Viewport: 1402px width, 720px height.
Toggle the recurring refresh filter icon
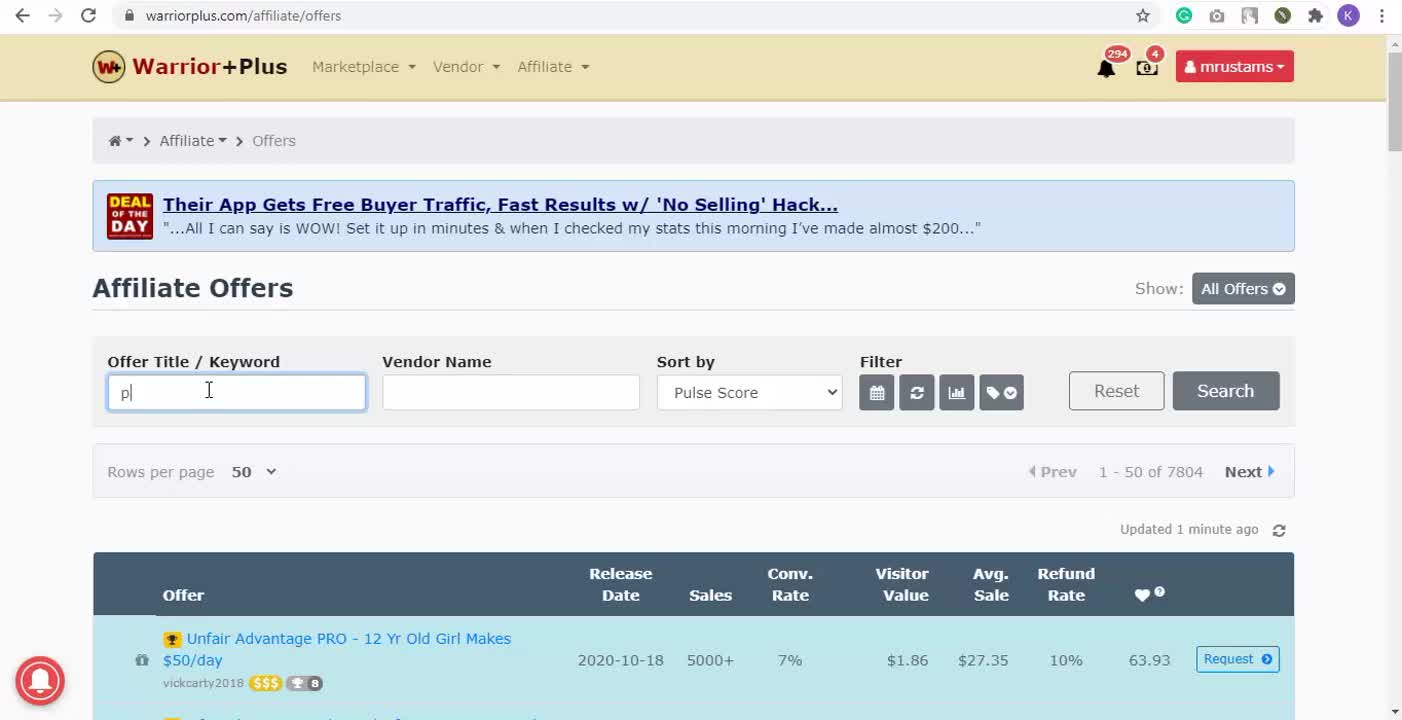(x=917, y=392)
